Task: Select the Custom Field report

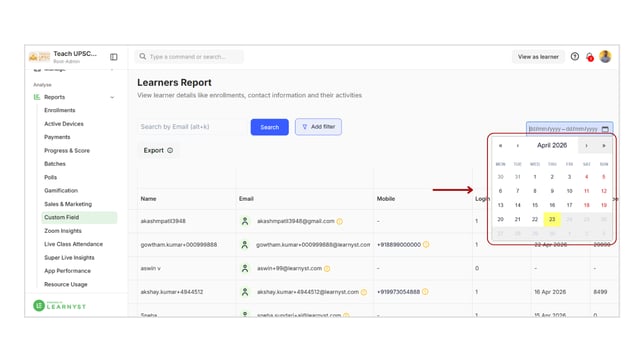Action: tap(79, 217)
